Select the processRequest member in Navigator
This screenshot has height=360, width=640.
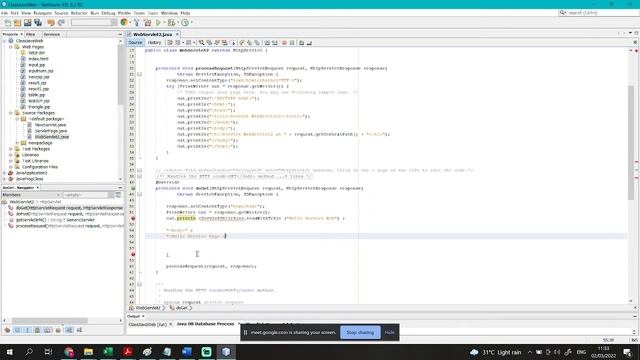[x=69, y=226]
